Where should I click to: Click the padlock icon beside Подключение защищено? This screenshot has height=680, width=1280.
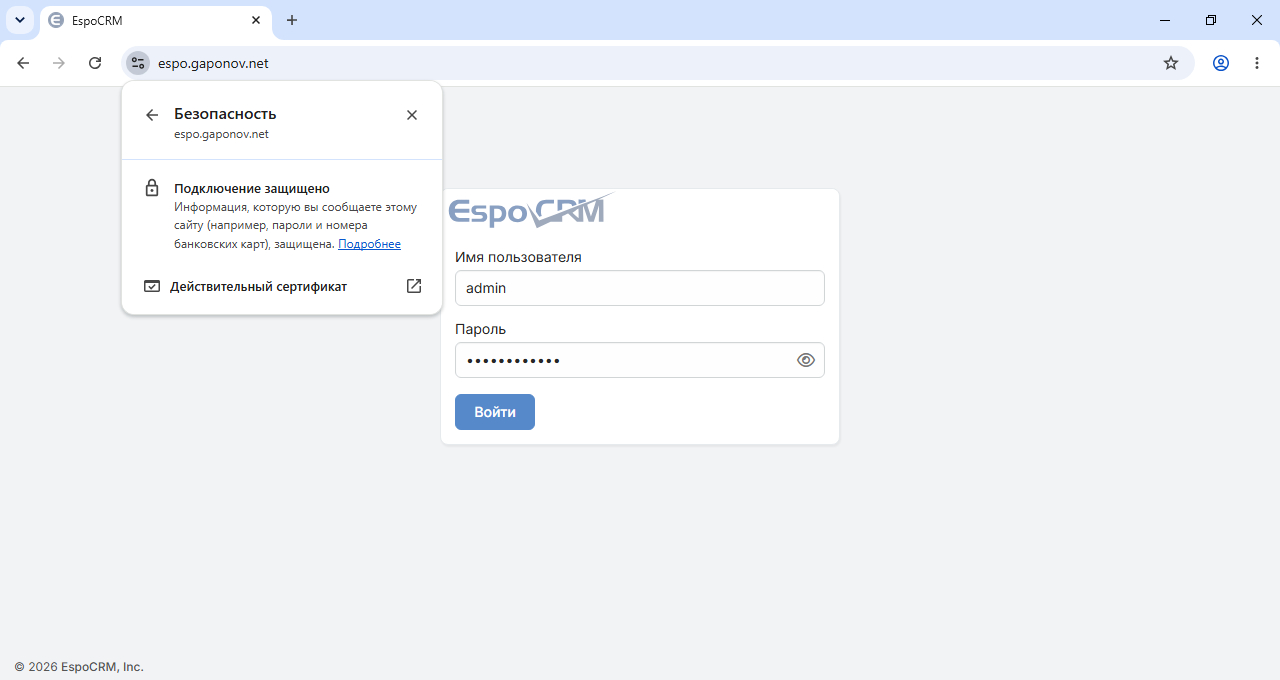click(x=152, y=188)
